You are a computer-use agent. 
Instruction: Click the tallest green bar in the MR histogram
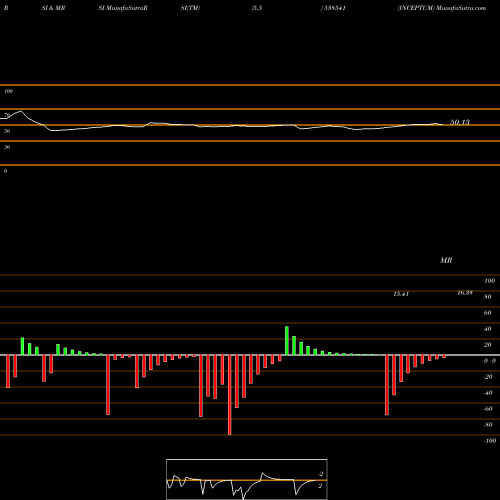(x=287, y=341)
